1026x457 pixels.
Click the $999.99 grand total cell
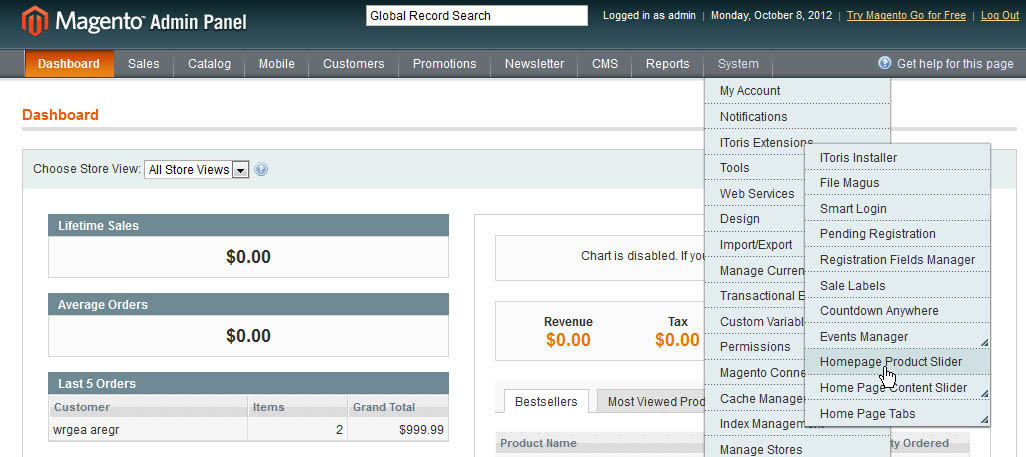point(398,430)
